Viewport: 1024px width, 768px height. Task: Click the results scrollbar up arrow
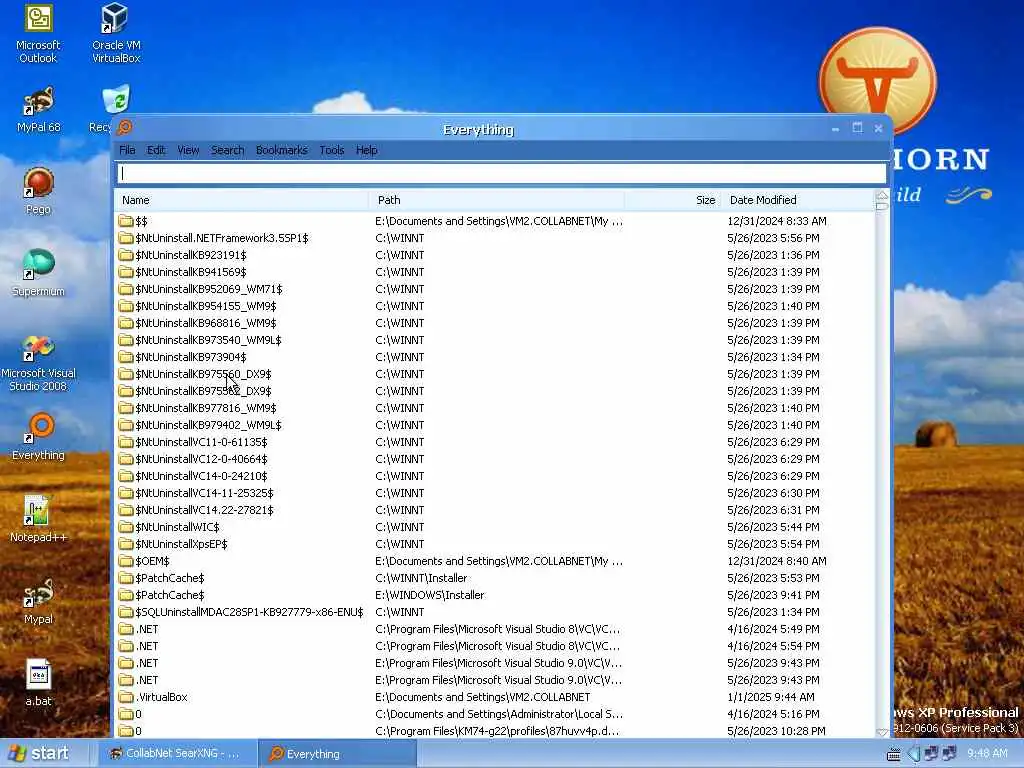coord(882,195)
